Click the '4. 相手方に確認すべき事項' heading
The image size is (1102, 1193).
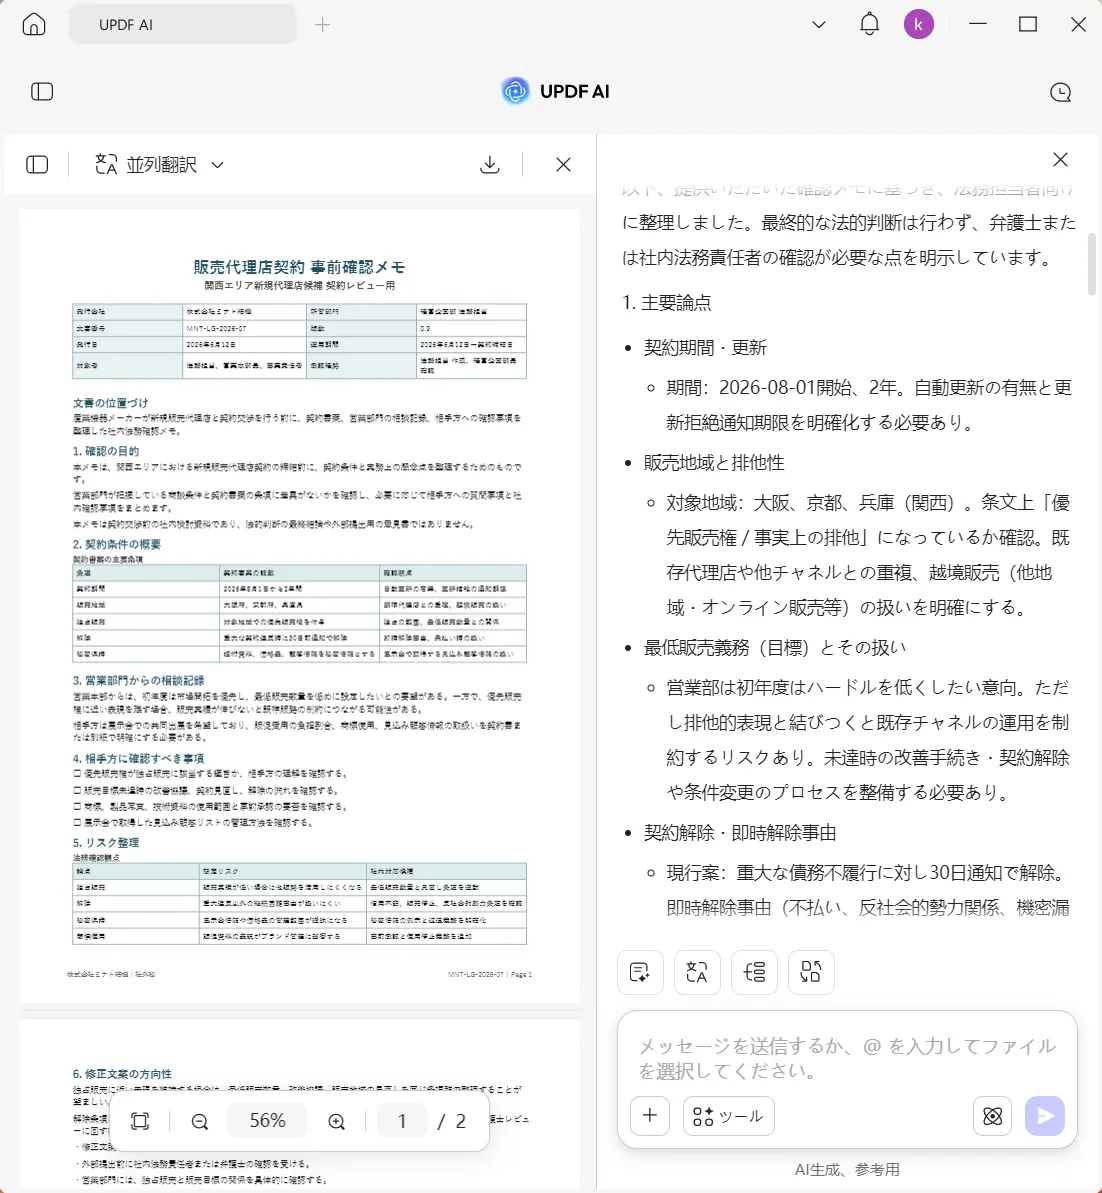pyautogui.click(x=138, y=759)
